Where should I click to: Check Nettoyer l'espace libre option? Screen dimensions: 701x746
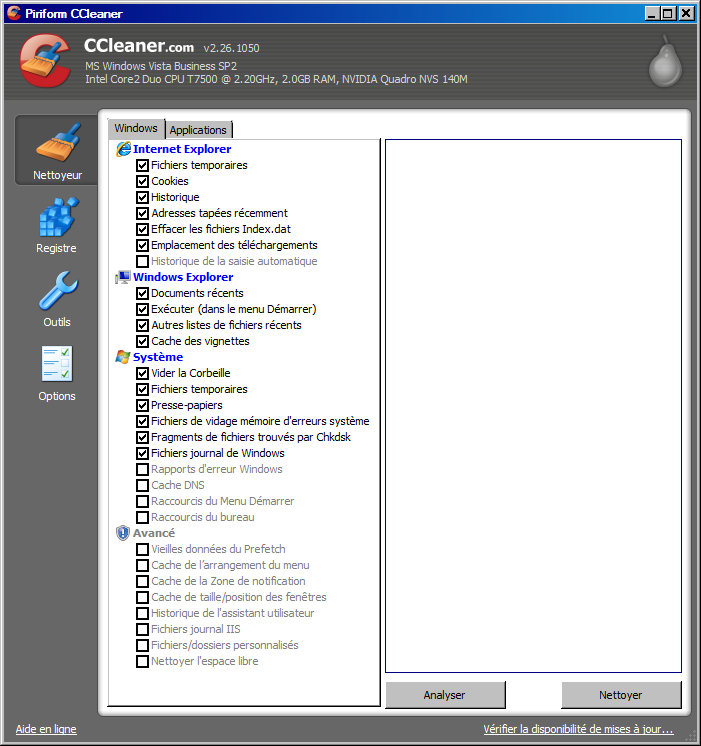click(x=142, y=661)
